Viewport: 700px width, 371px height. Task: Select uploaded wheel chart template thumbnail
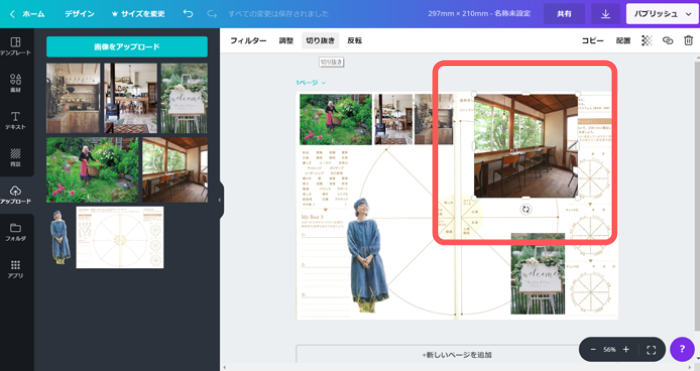[x=120, y=237]
